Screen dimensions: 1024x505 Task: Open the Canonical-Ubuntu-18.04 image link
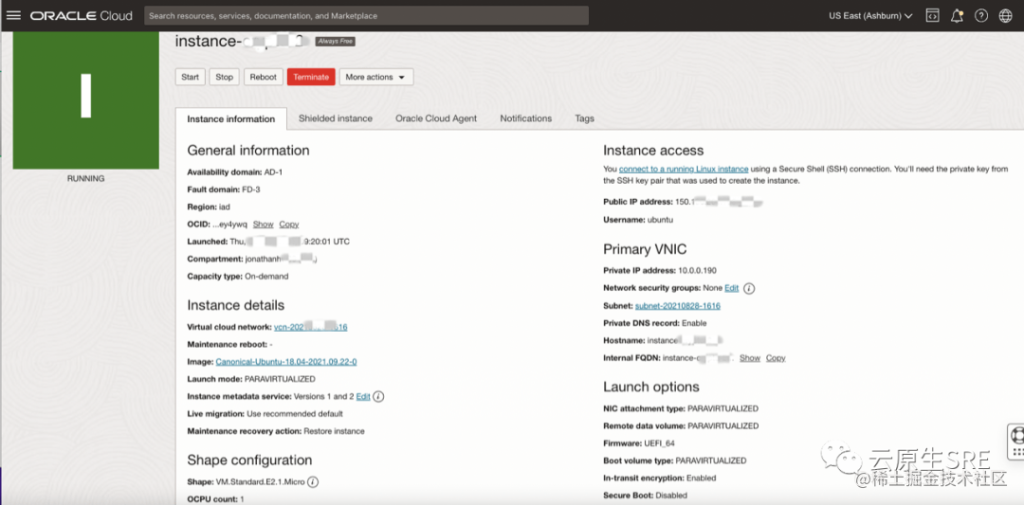(286, 361)
